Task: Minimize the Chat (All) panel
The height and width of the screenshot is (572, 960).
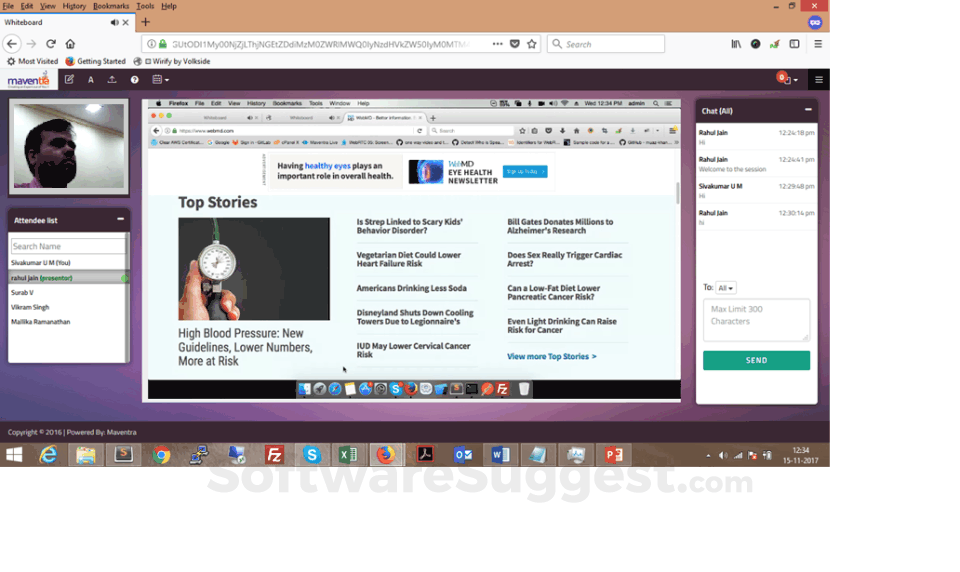Action: [x=808, y=110]
